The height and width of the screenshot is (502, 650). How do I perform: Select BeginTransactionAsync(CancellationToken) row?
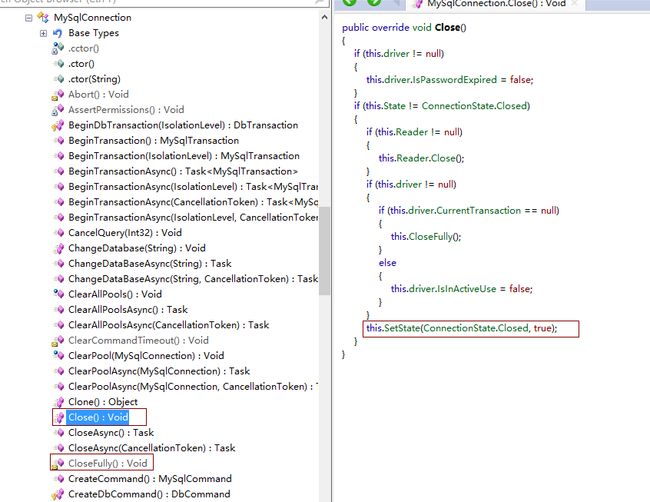tap(193, 202)
